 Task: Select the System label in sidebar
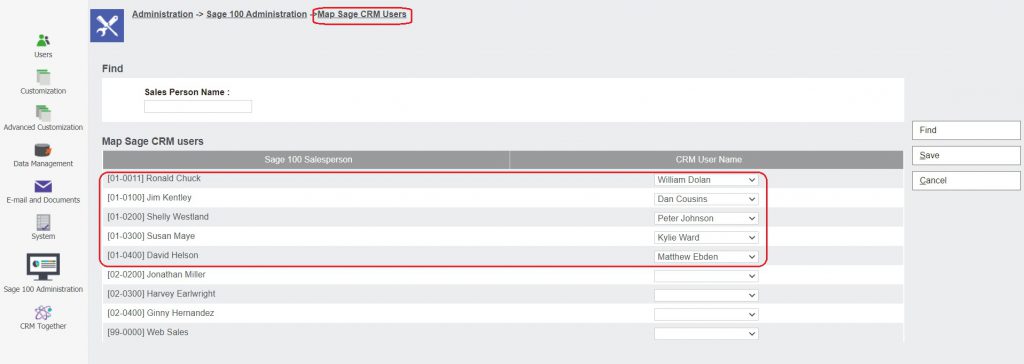(x=43, y=237)
